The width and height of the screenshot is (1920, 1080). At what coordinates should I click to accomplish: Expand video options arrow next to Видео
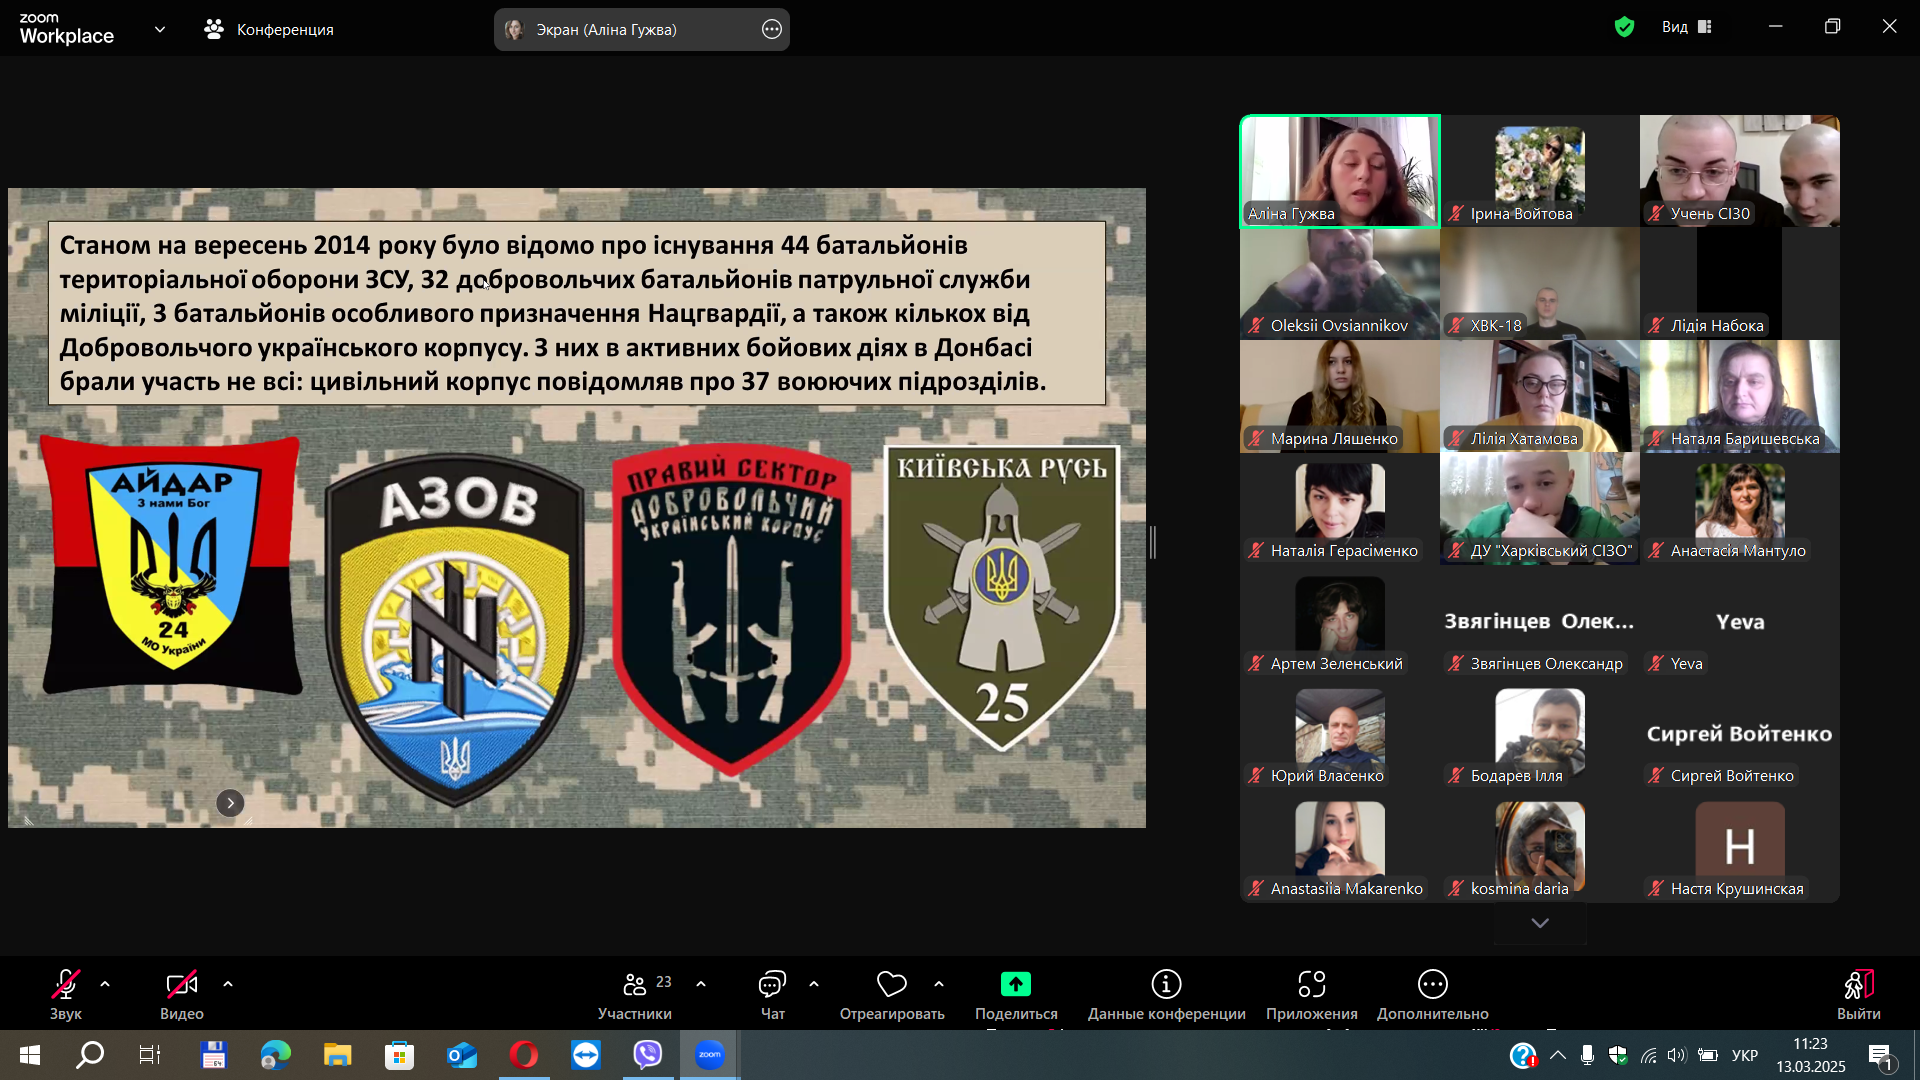pyautogui.click(x=228, y=985)
